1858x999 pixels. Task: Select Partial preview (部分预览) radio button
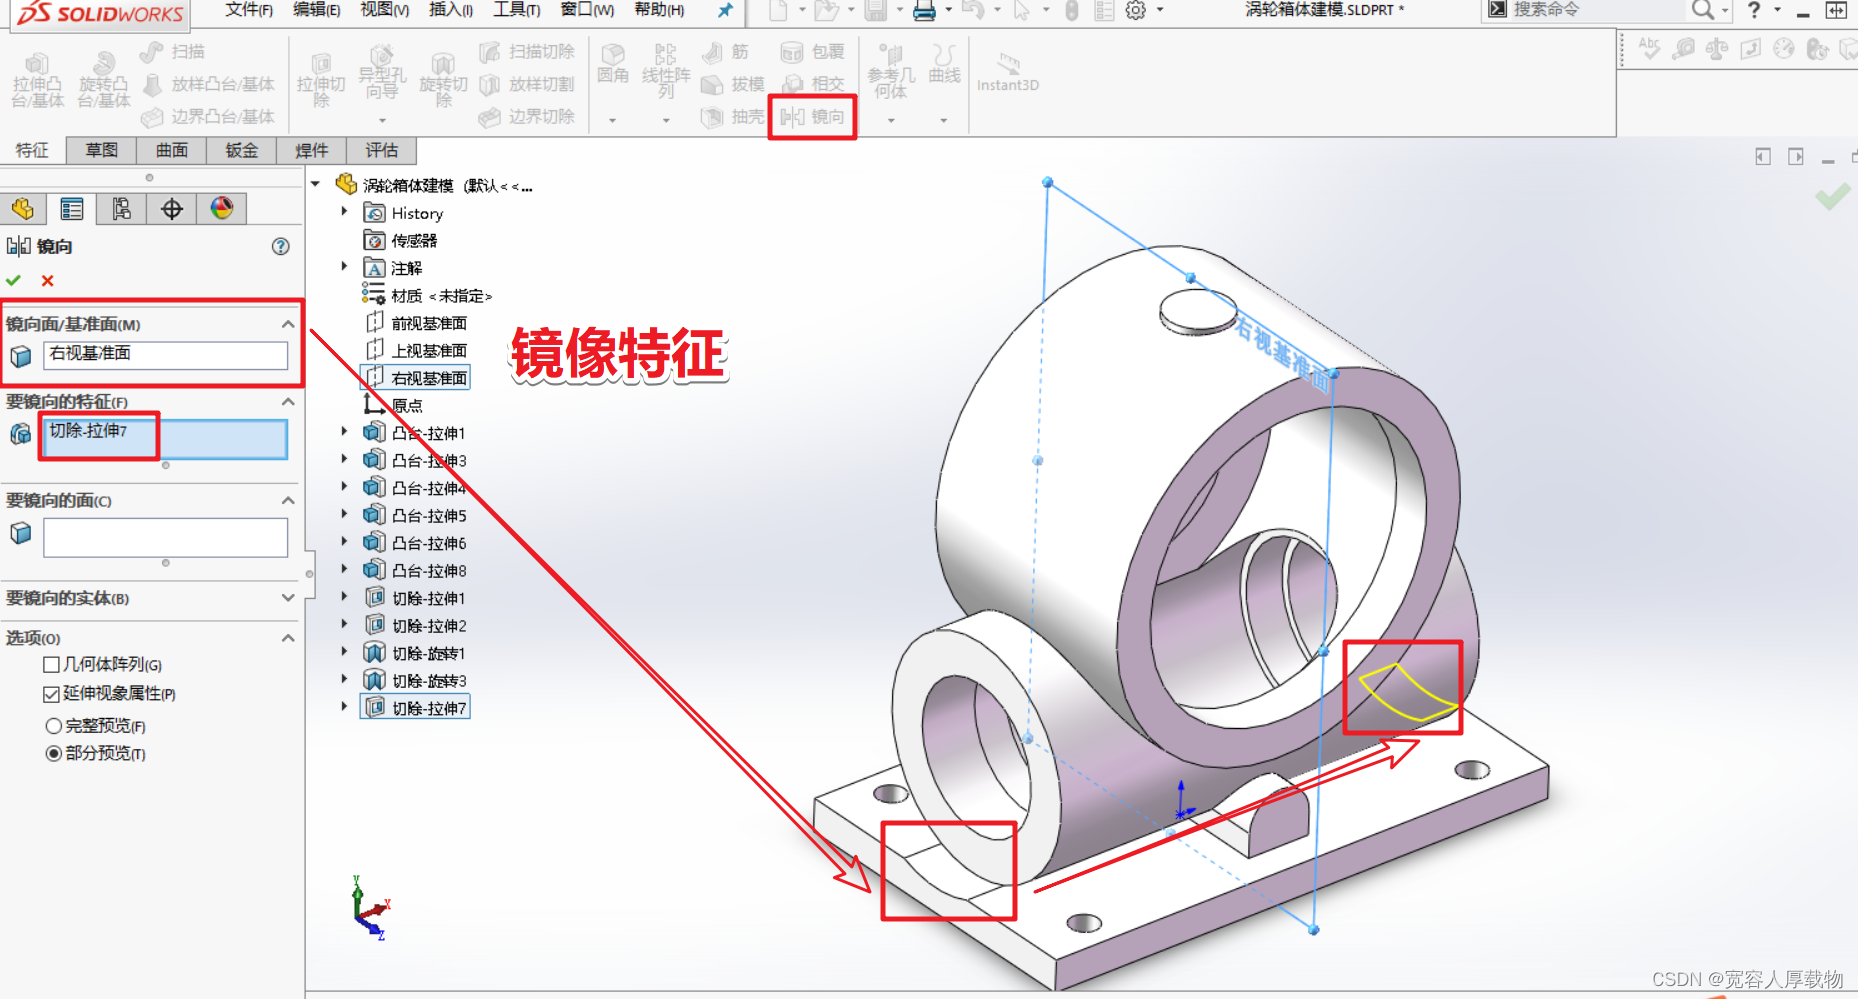point(54,753)
